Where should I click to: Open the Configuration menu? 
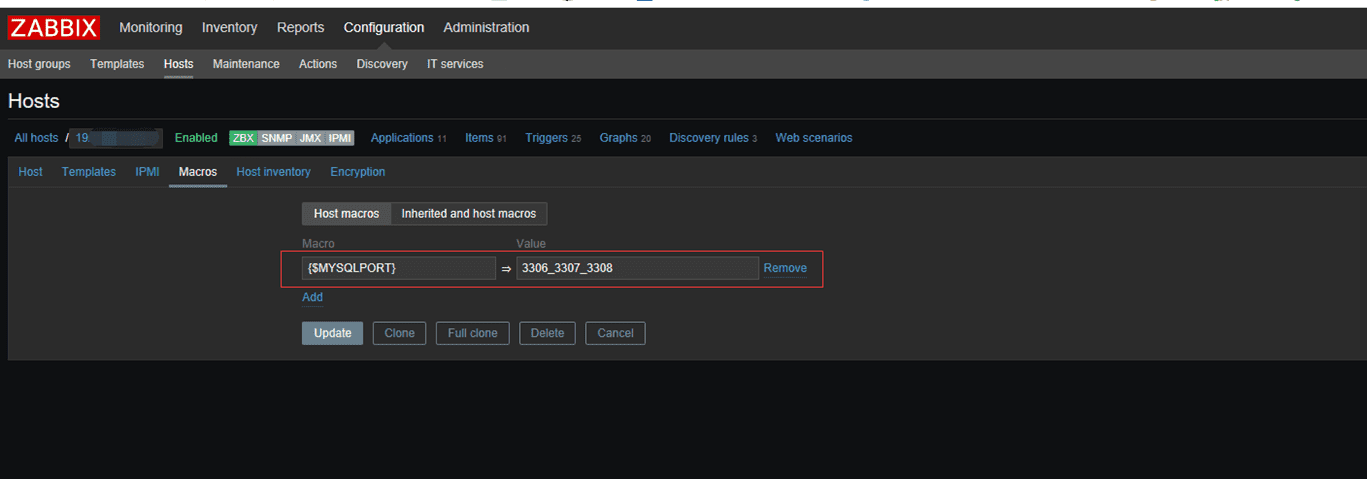(x=384, y=28)
